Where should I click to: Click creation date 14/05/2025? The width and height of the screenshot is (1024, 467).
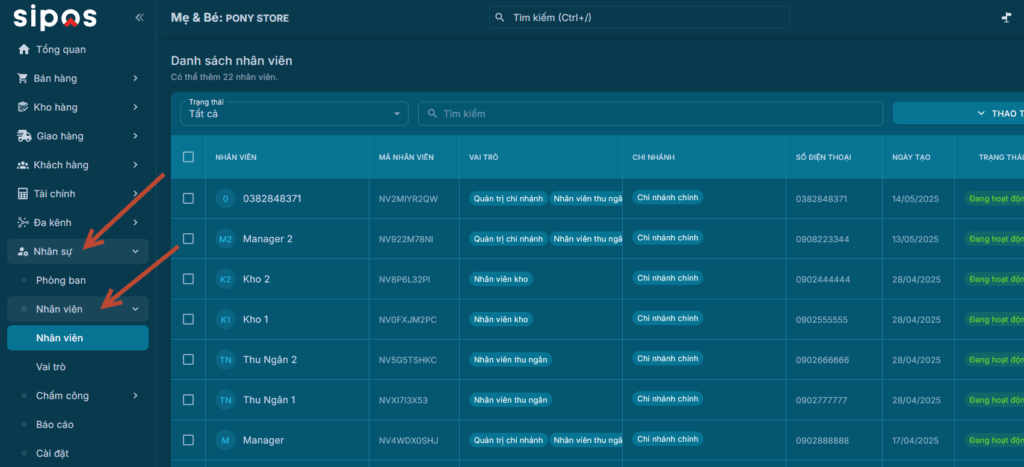point(916,199)
